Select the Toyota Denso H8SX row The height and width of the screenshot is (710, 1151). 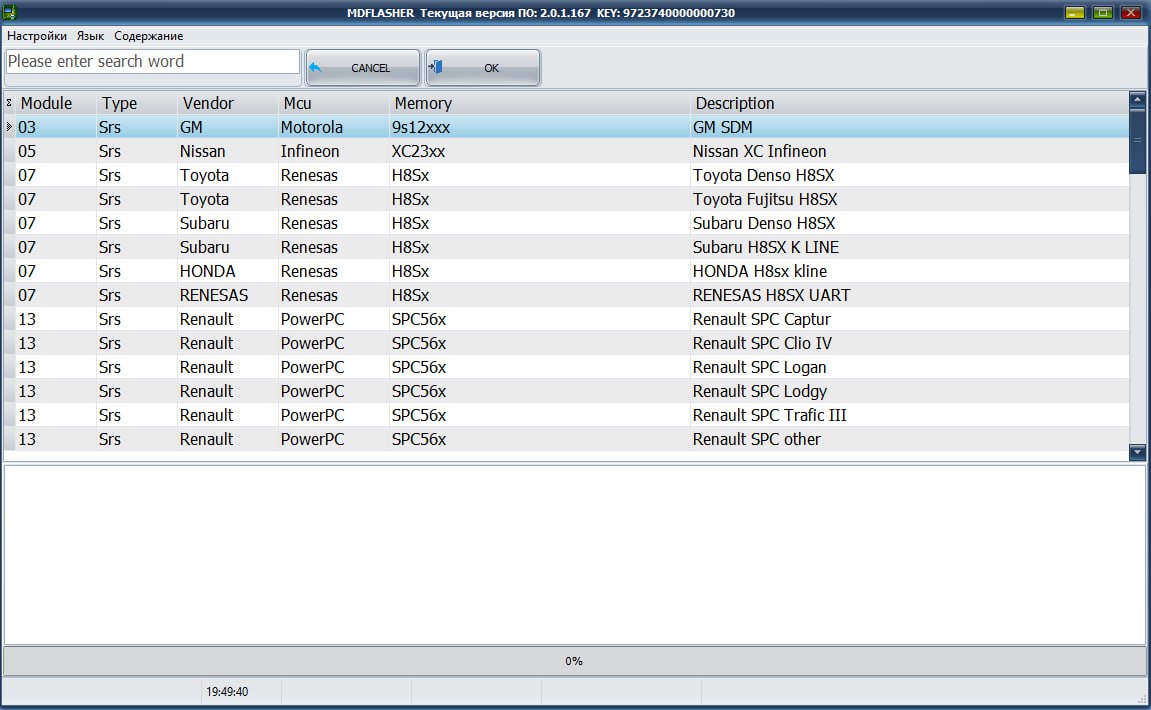(x=567, y=175)
